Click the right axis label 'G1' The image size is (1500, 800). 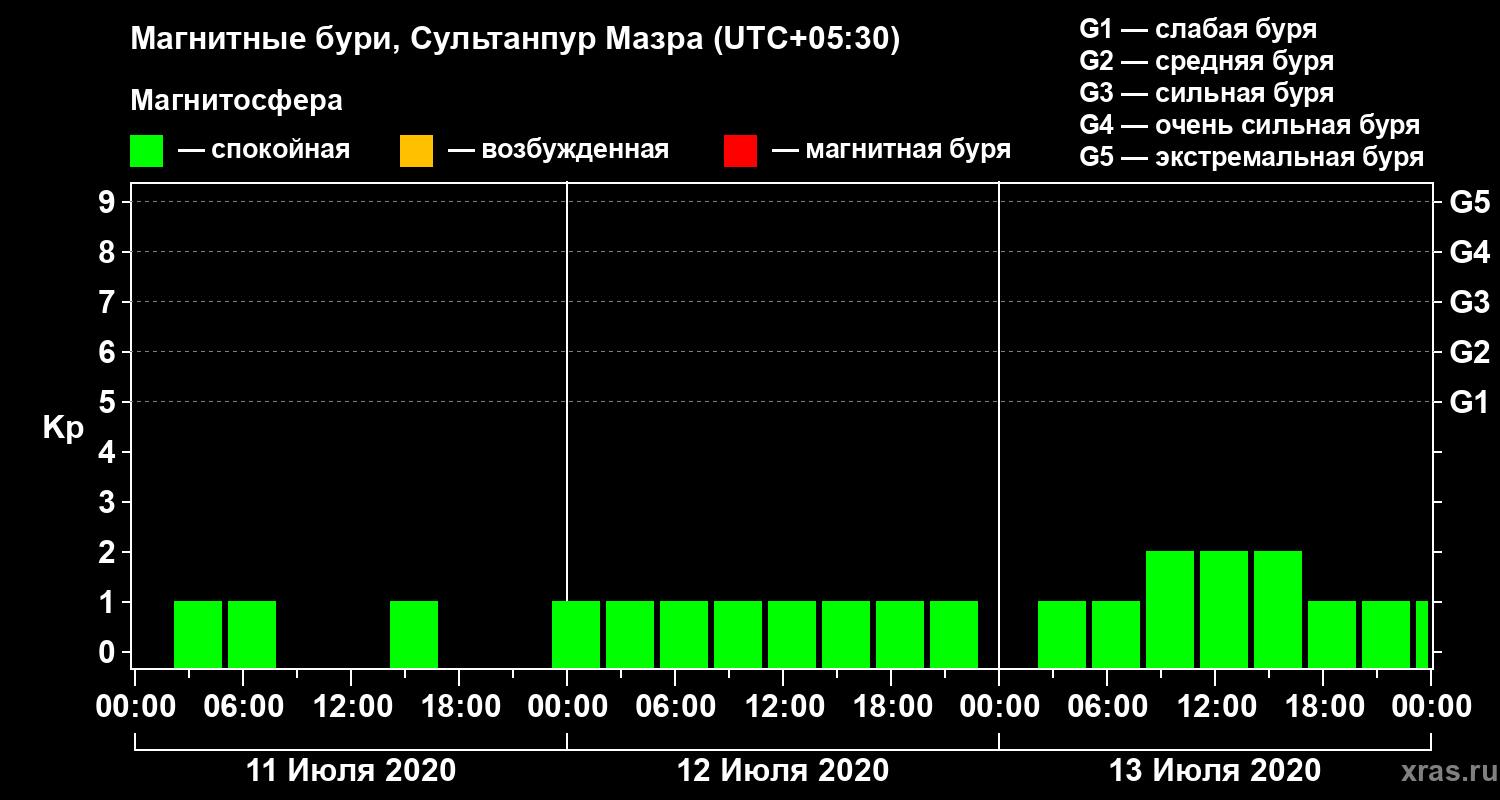(1469, 402)
